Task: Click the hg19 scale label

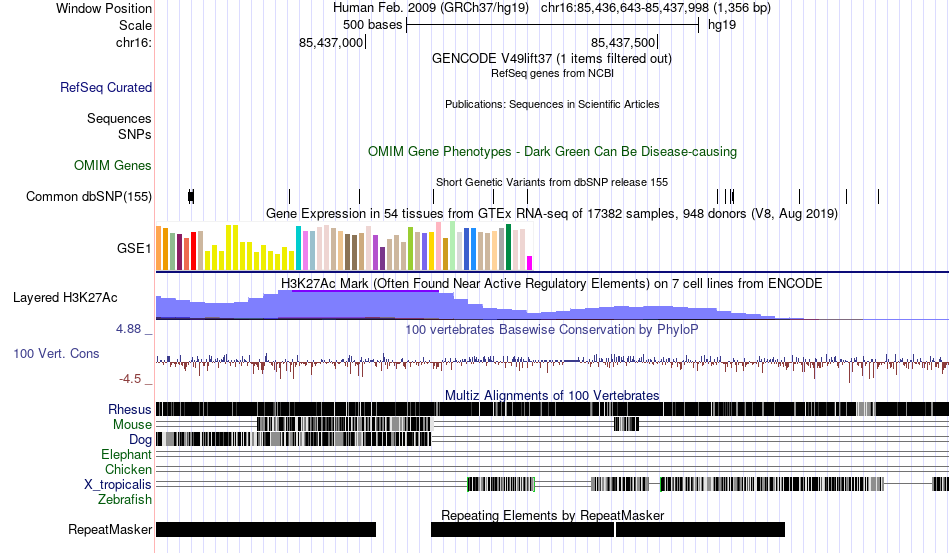Action: click(722, 25)
